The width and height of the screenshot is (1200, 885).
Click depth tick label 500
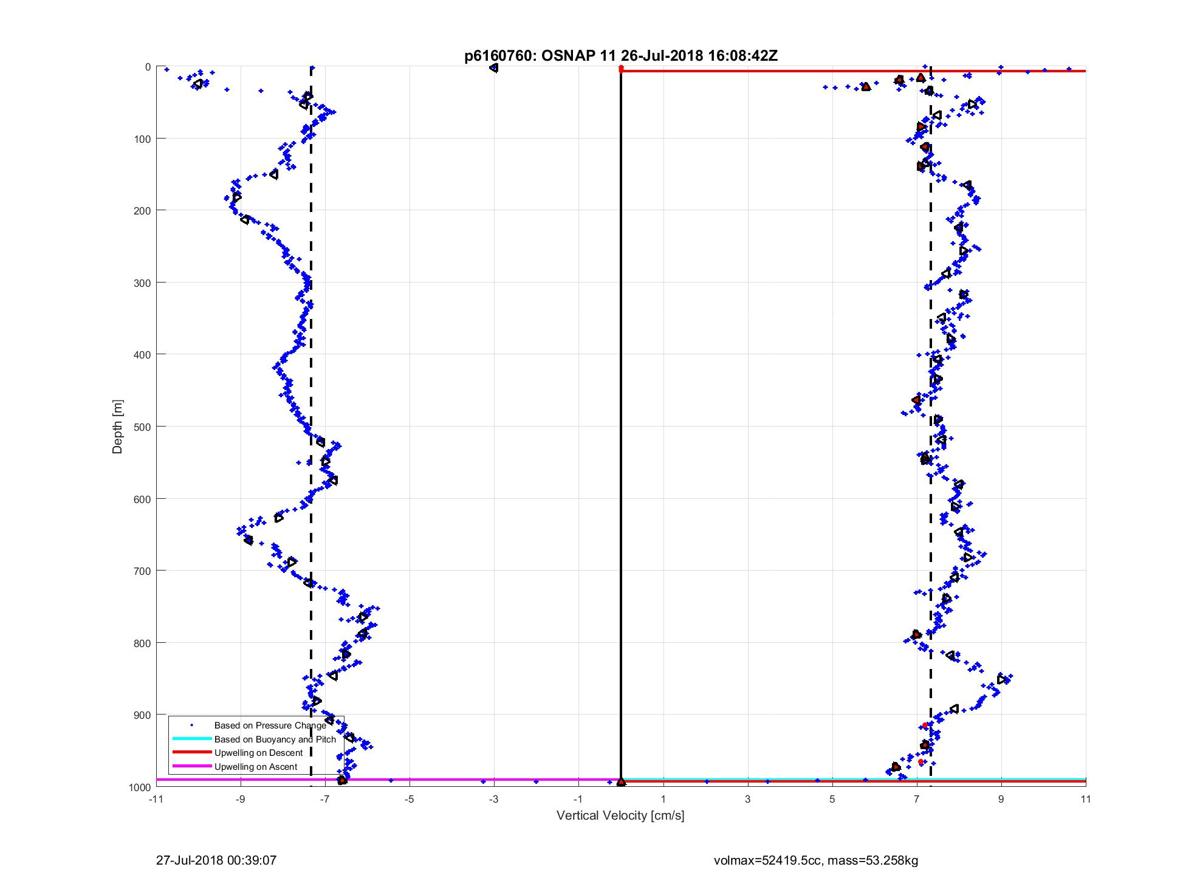[x=142, y=427]
